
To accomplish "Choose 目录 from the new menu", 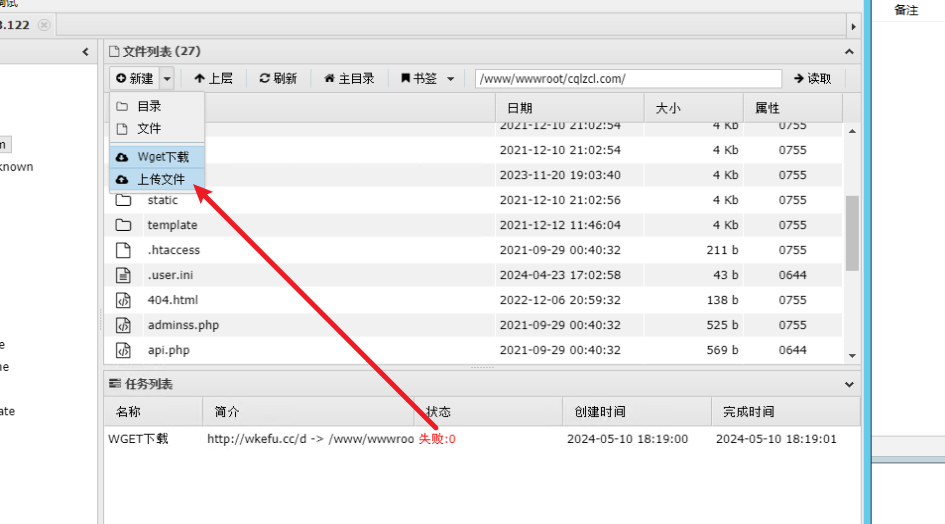I will point(149,106).
